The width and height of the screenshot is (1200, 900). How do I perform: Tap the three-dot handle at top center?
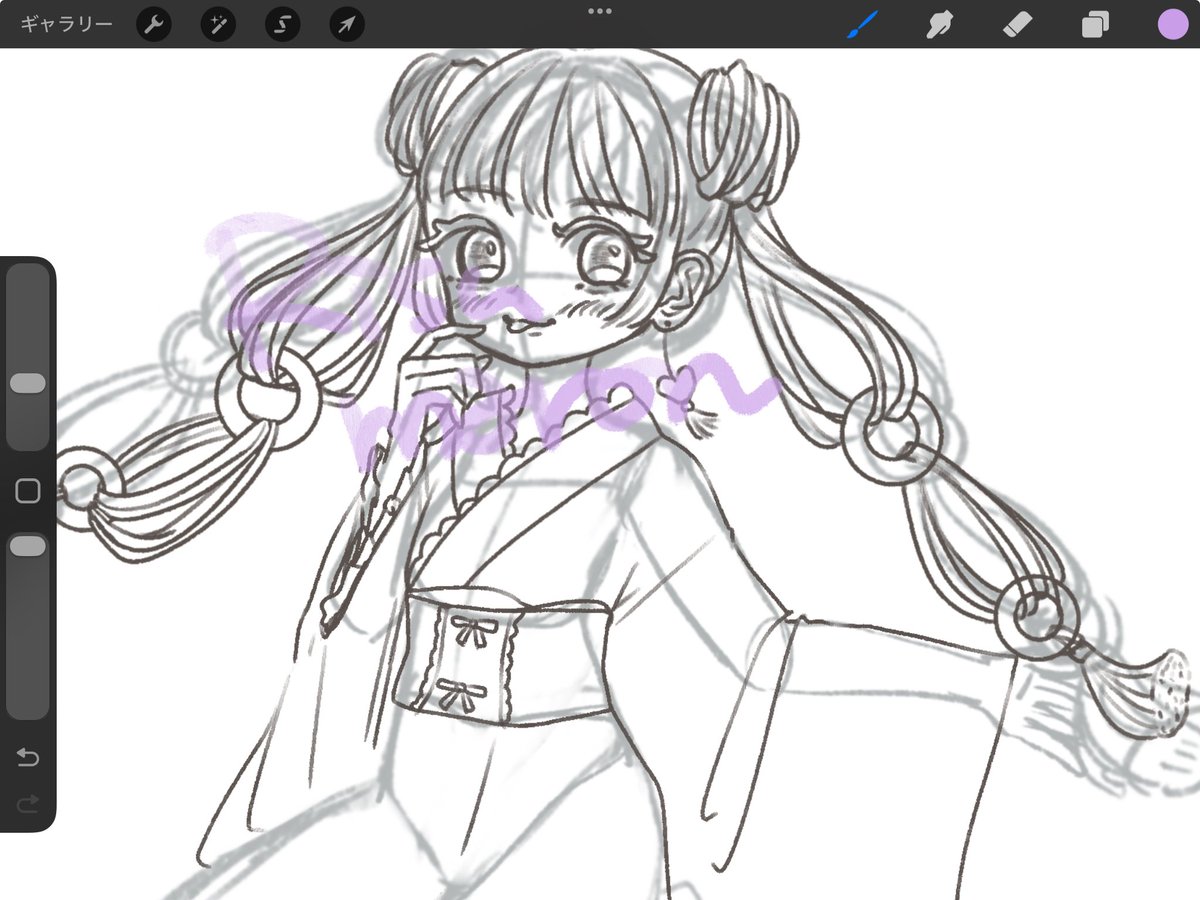click(x=600, y=11)
